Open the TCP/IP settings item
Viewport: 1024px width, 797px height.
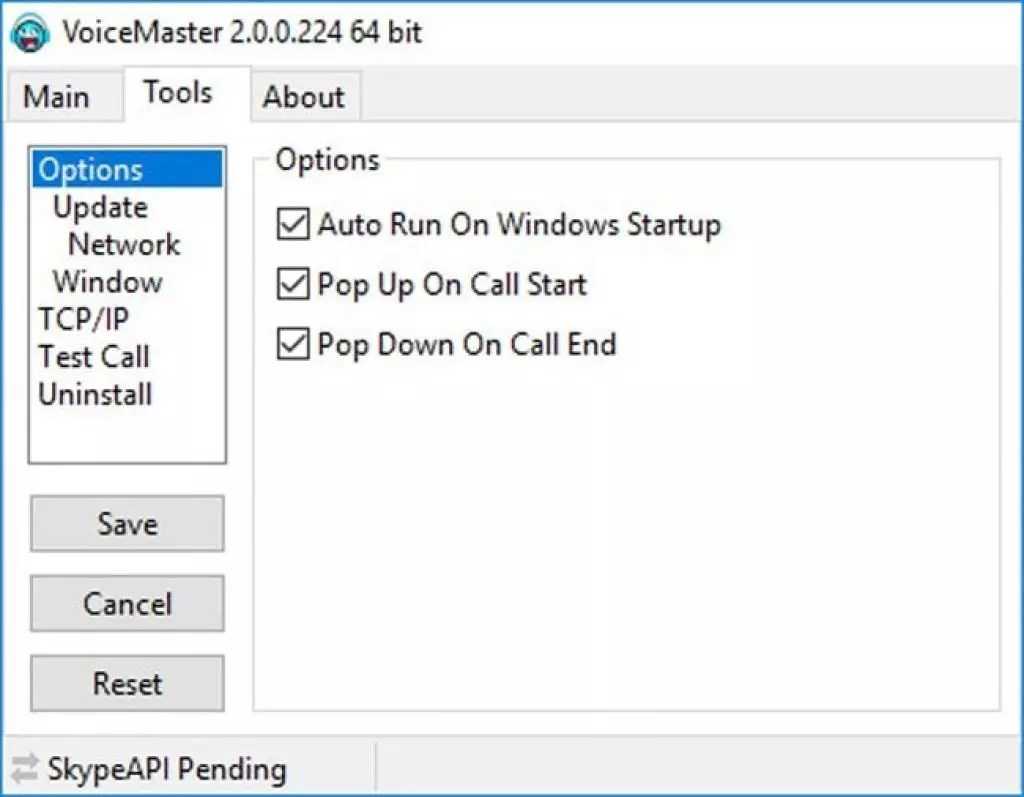[x=84, y=320]
